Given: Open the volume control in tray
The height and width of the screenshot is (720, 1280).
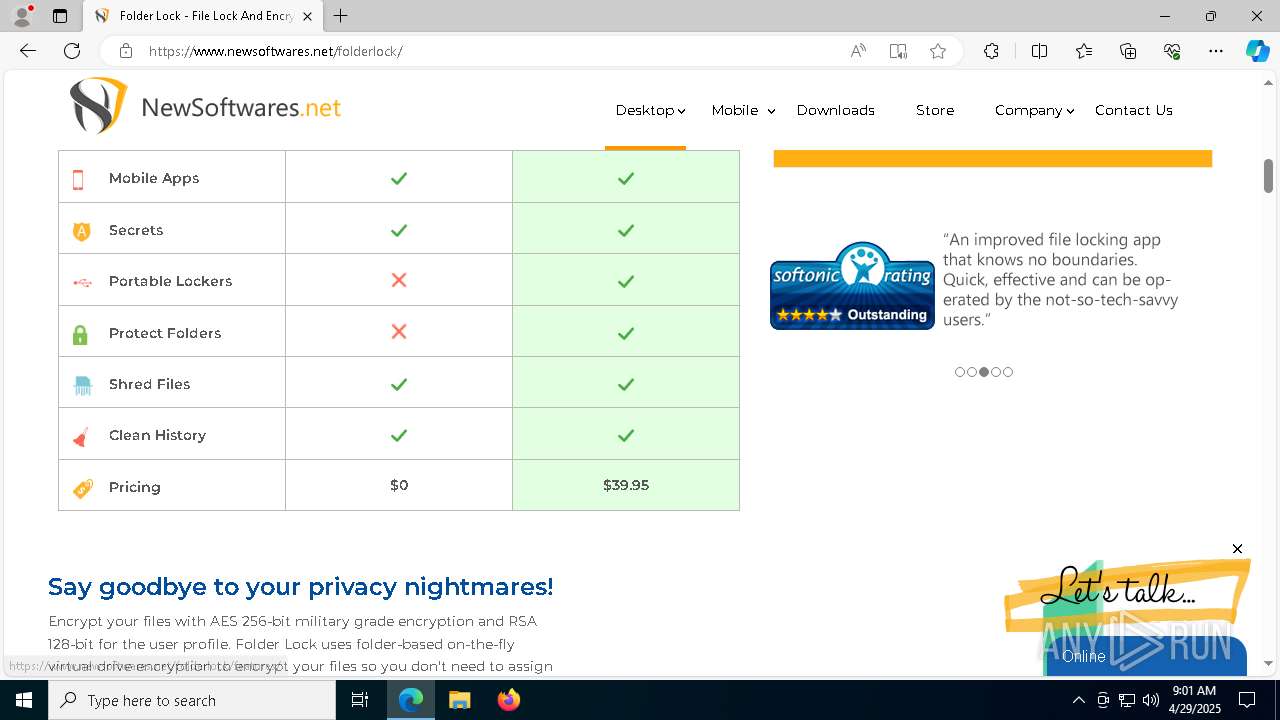Looking at the screenshot, I should click(x=1151, y=700).
